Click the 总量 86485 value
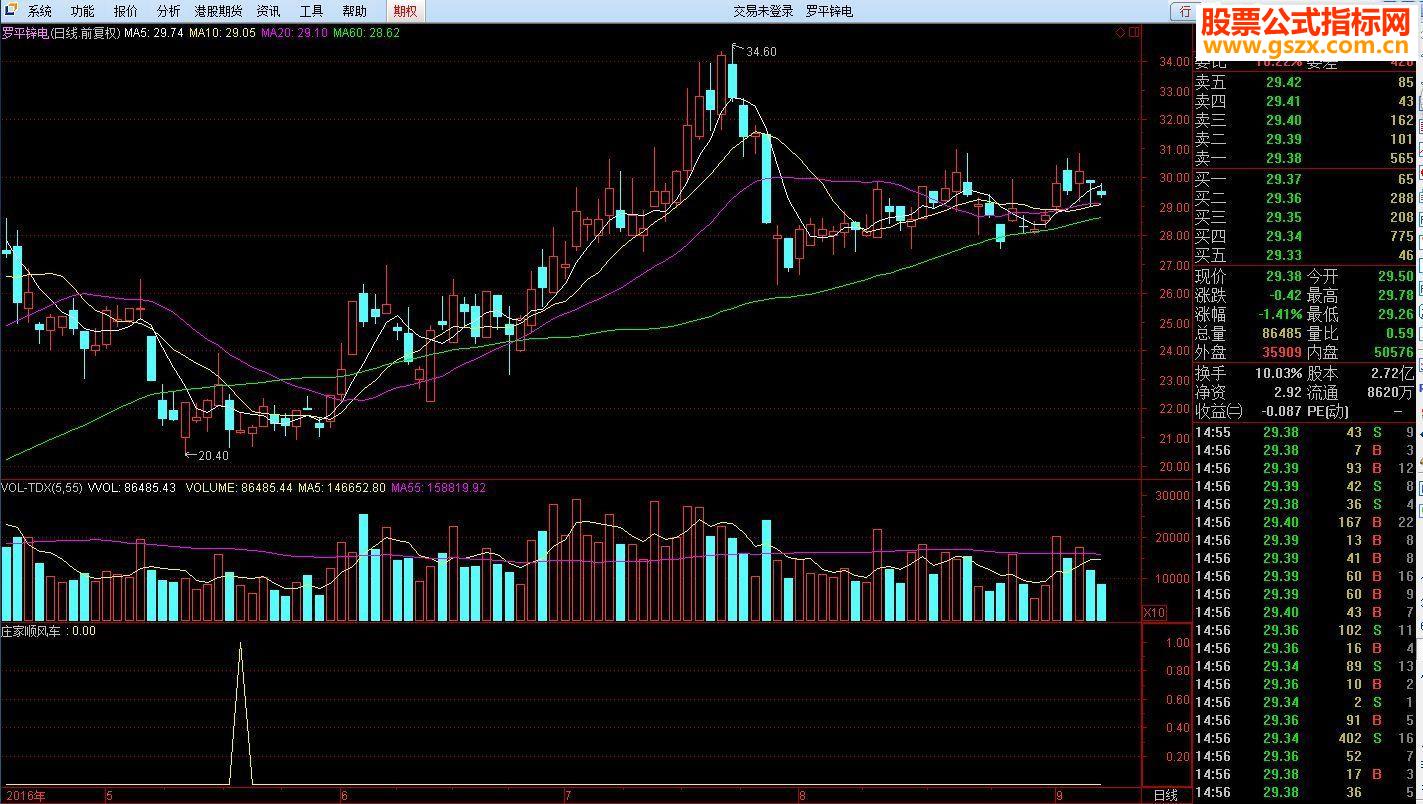The width and height of the screenshot is (1423, 804). 1281,334
